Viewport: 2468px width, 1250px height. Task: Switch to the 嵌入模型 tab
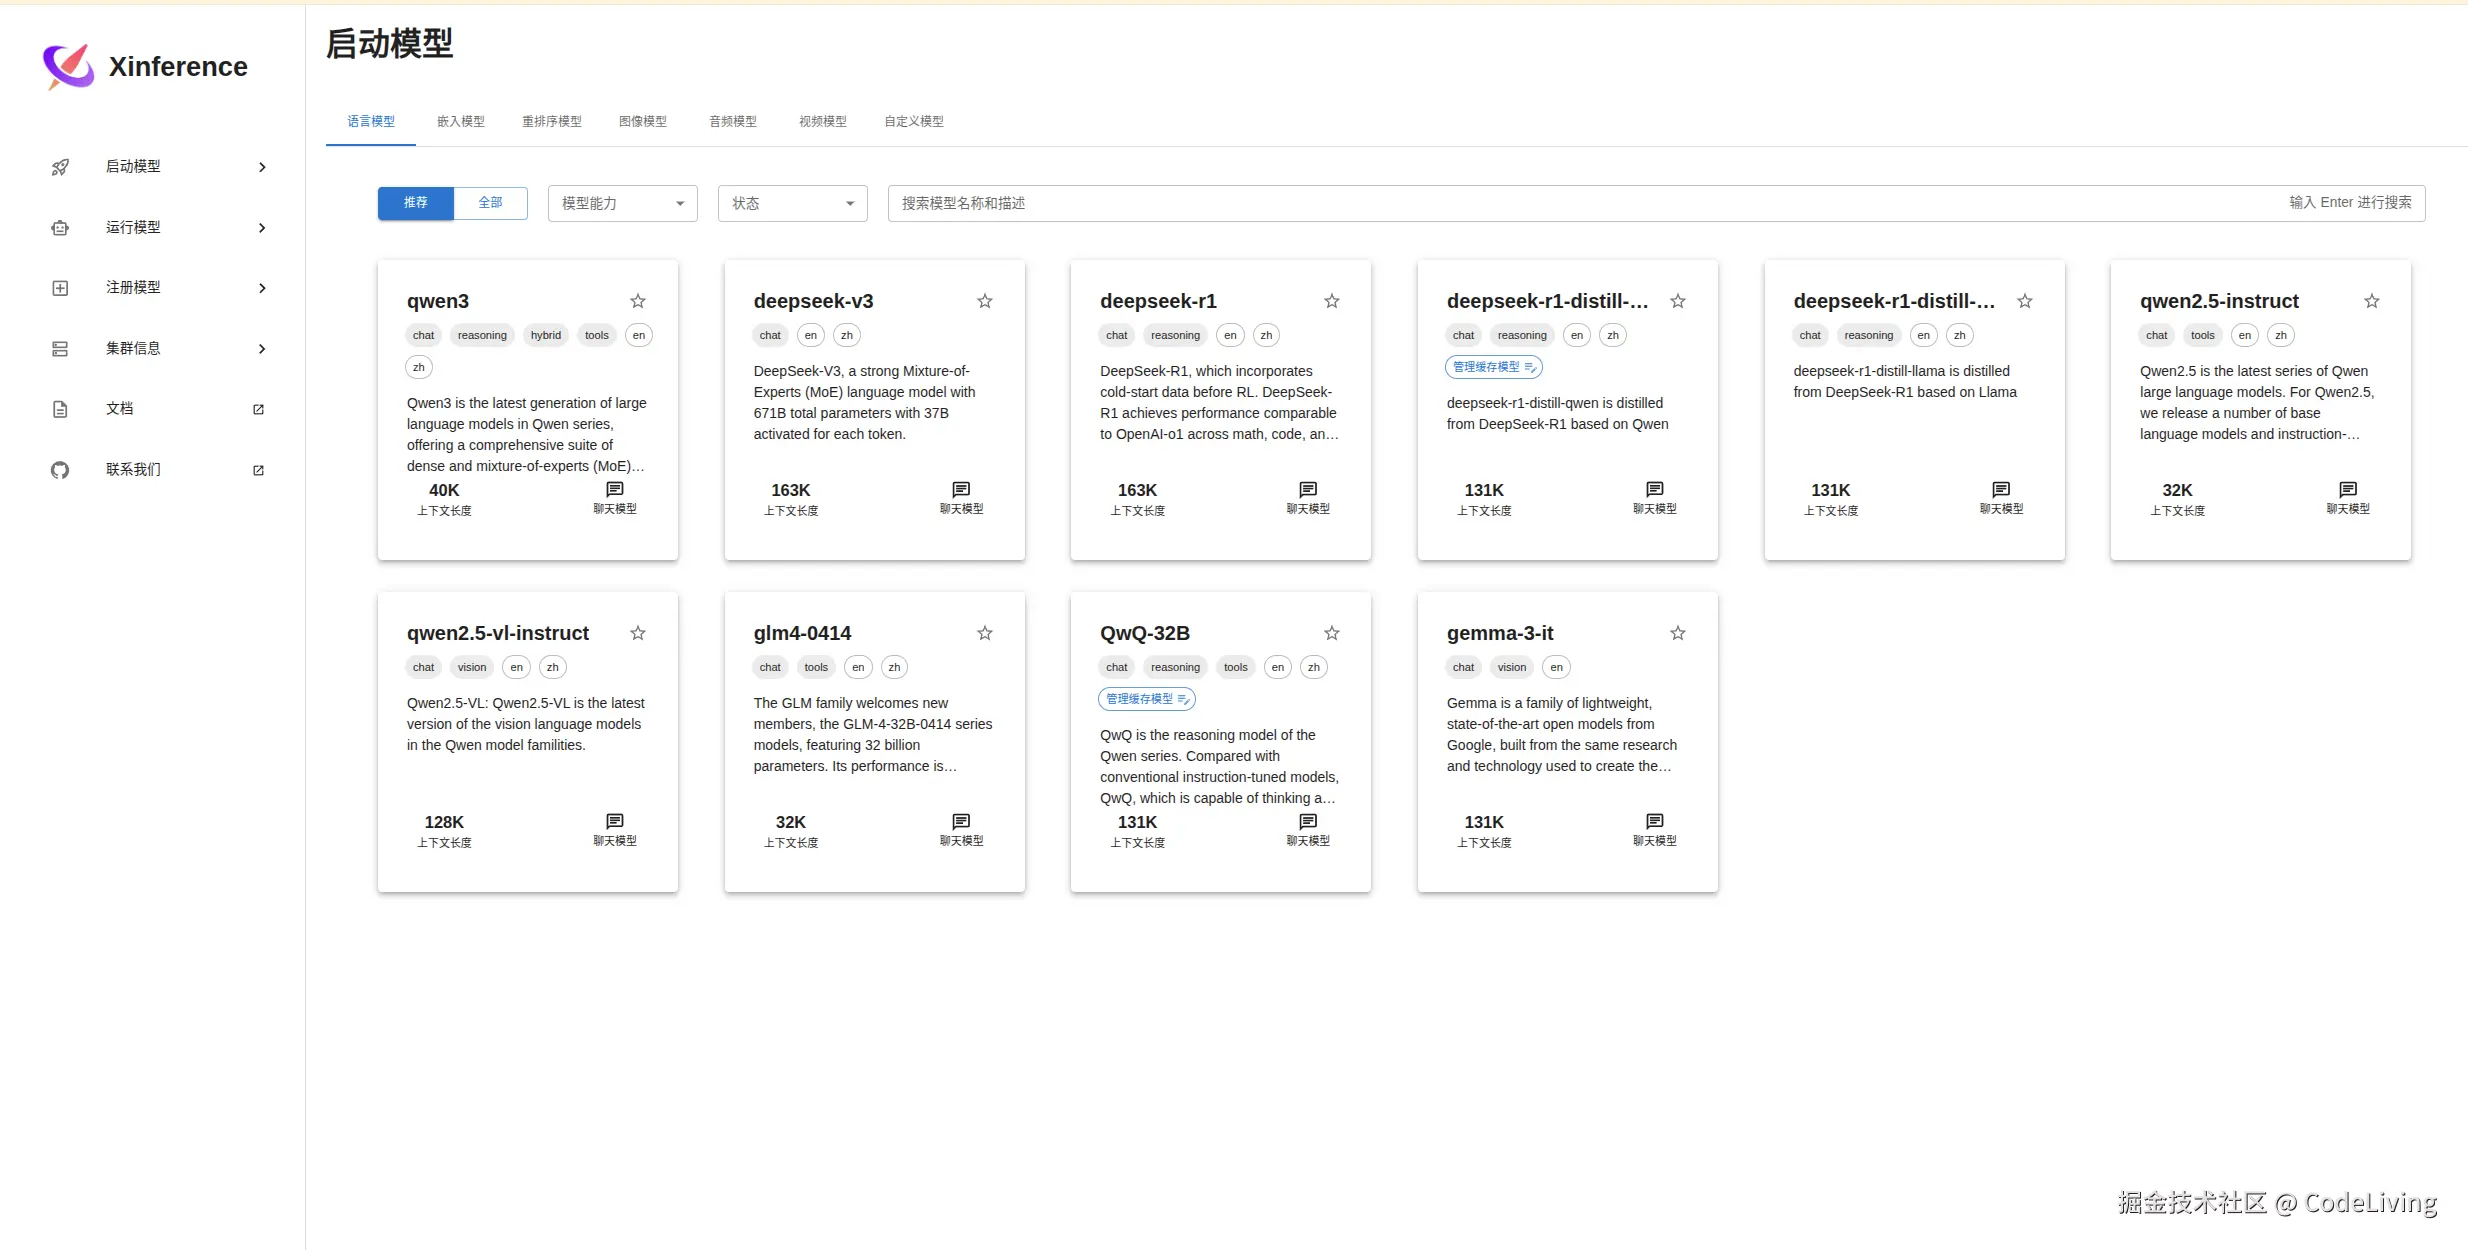coord(460,121)
